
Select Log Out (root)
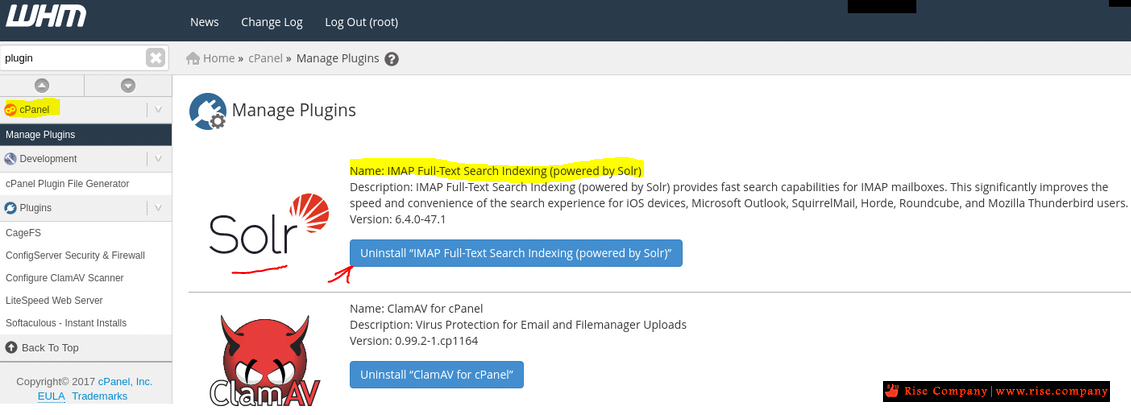click(361, 22)
